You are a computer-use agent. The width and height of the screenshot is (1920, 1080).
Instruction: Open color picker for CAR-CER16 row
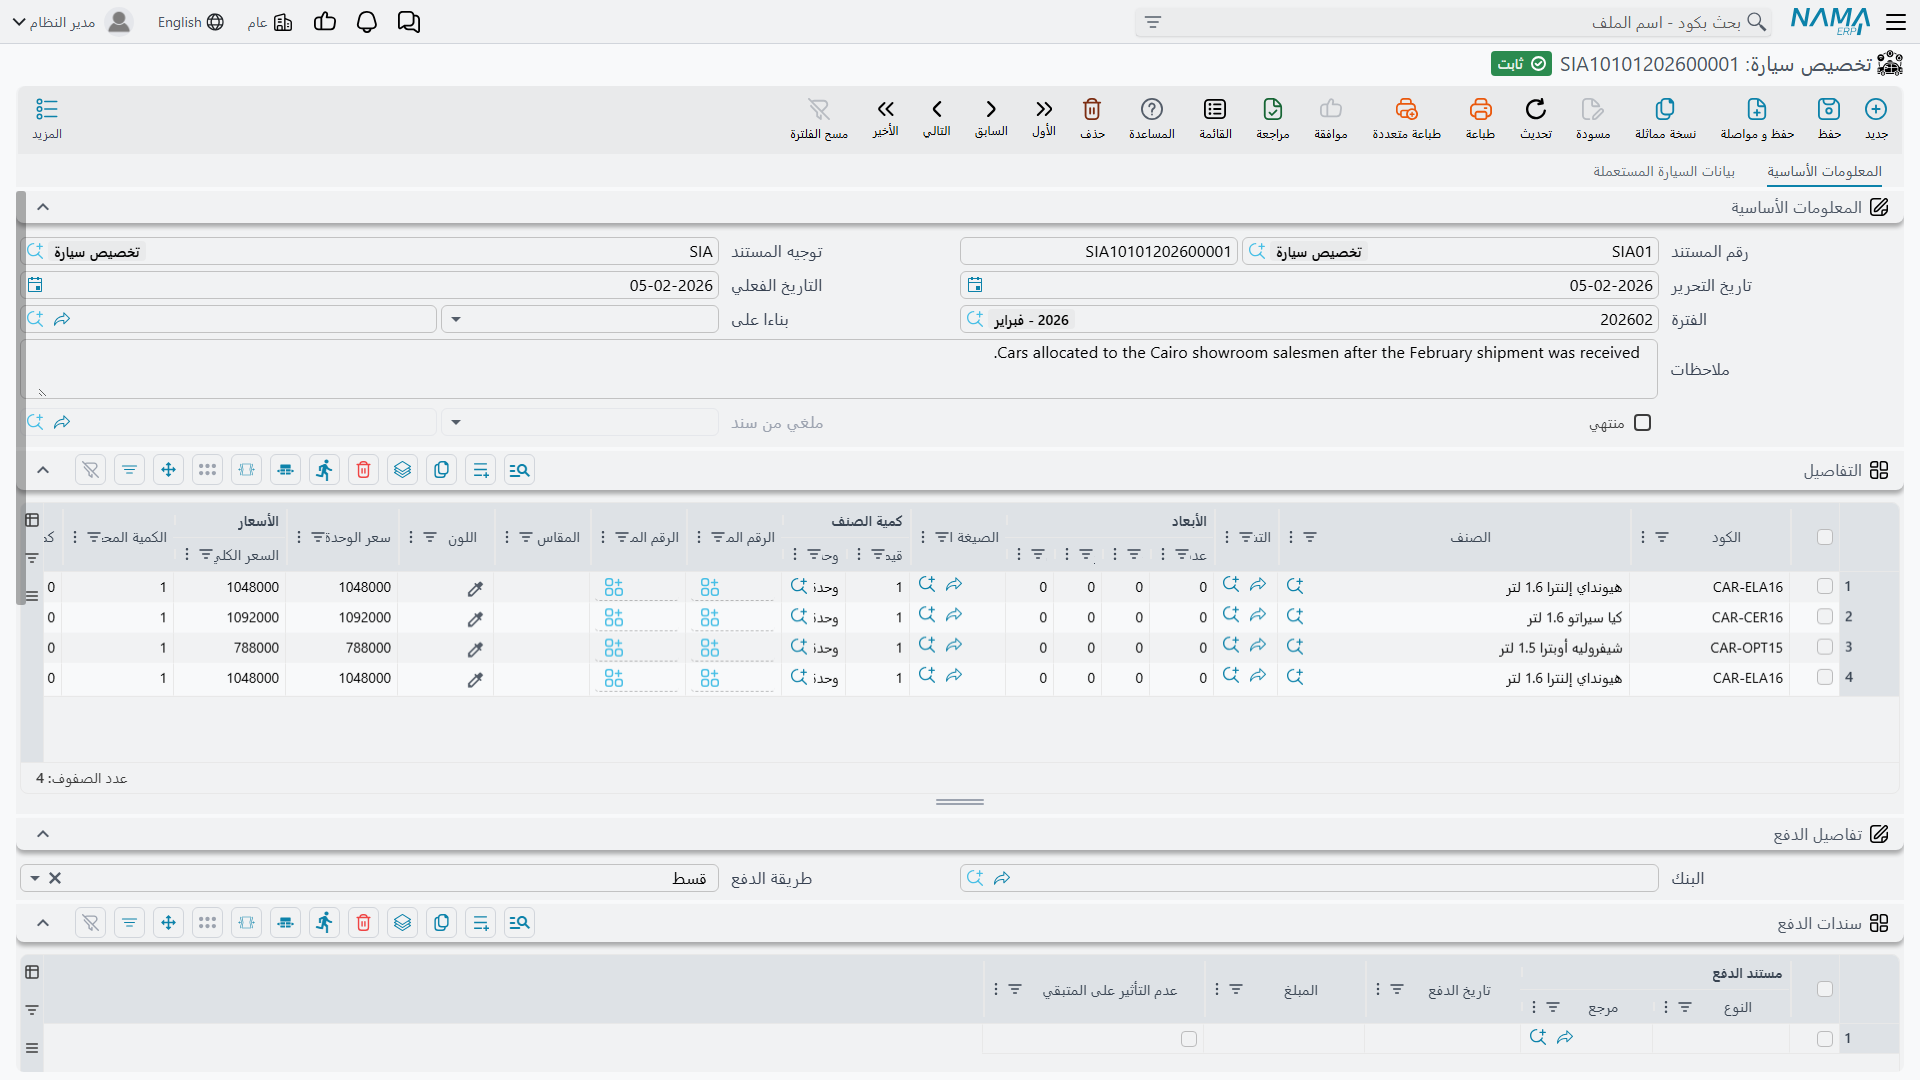tap(475, 618)
